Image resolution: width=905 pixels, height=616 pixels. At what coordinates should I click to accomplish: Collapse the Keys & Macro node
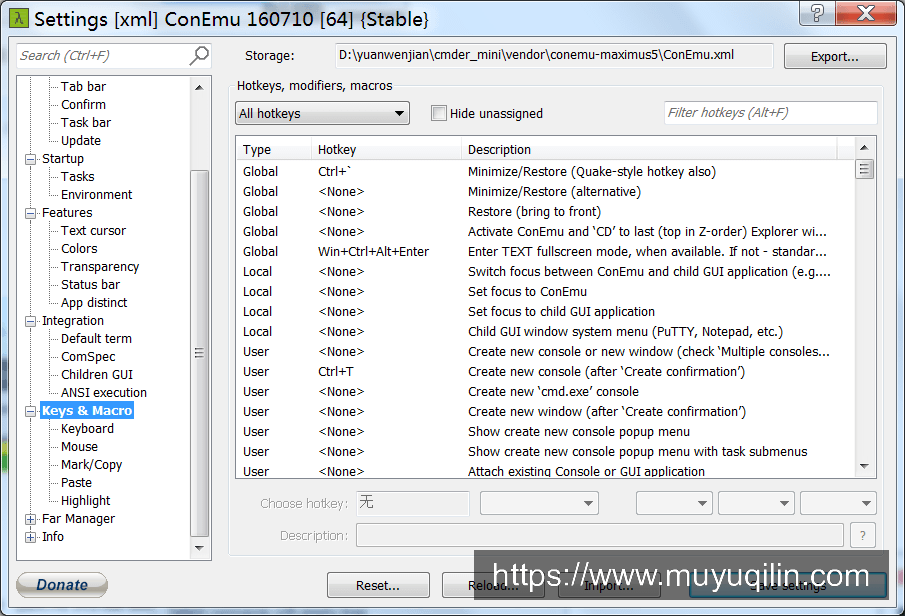[x=31, y=411]
